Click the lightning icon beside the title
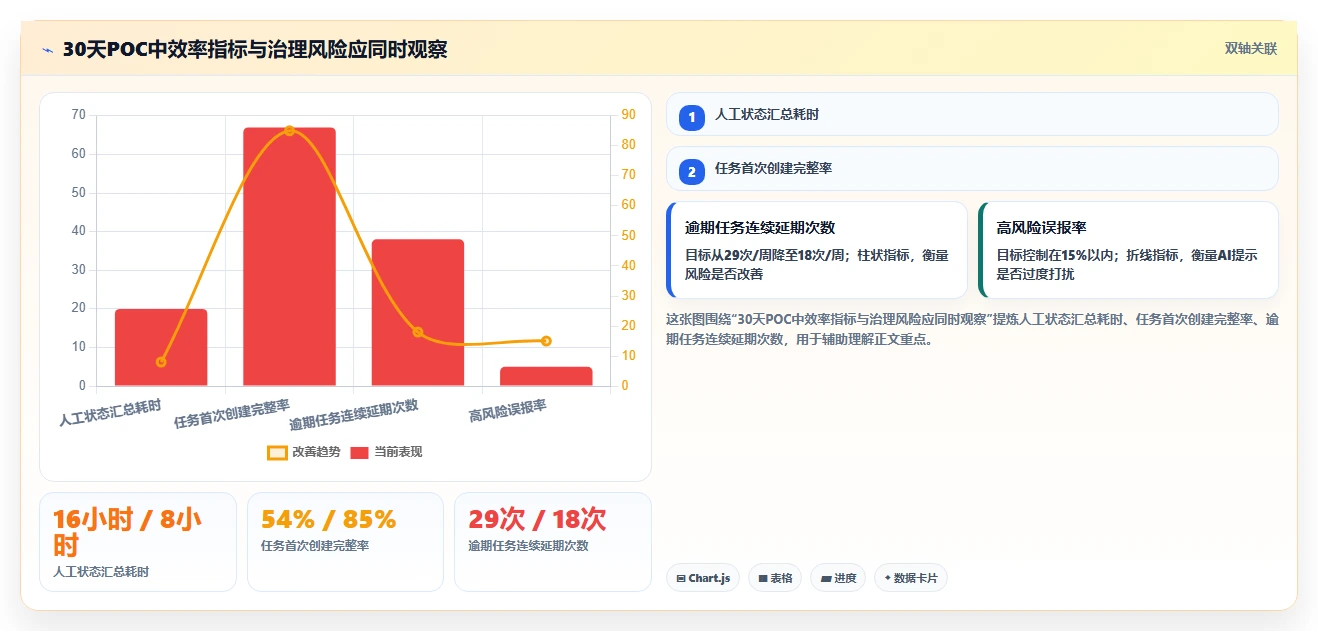The image size is (1318, 631). click(47, 49)
